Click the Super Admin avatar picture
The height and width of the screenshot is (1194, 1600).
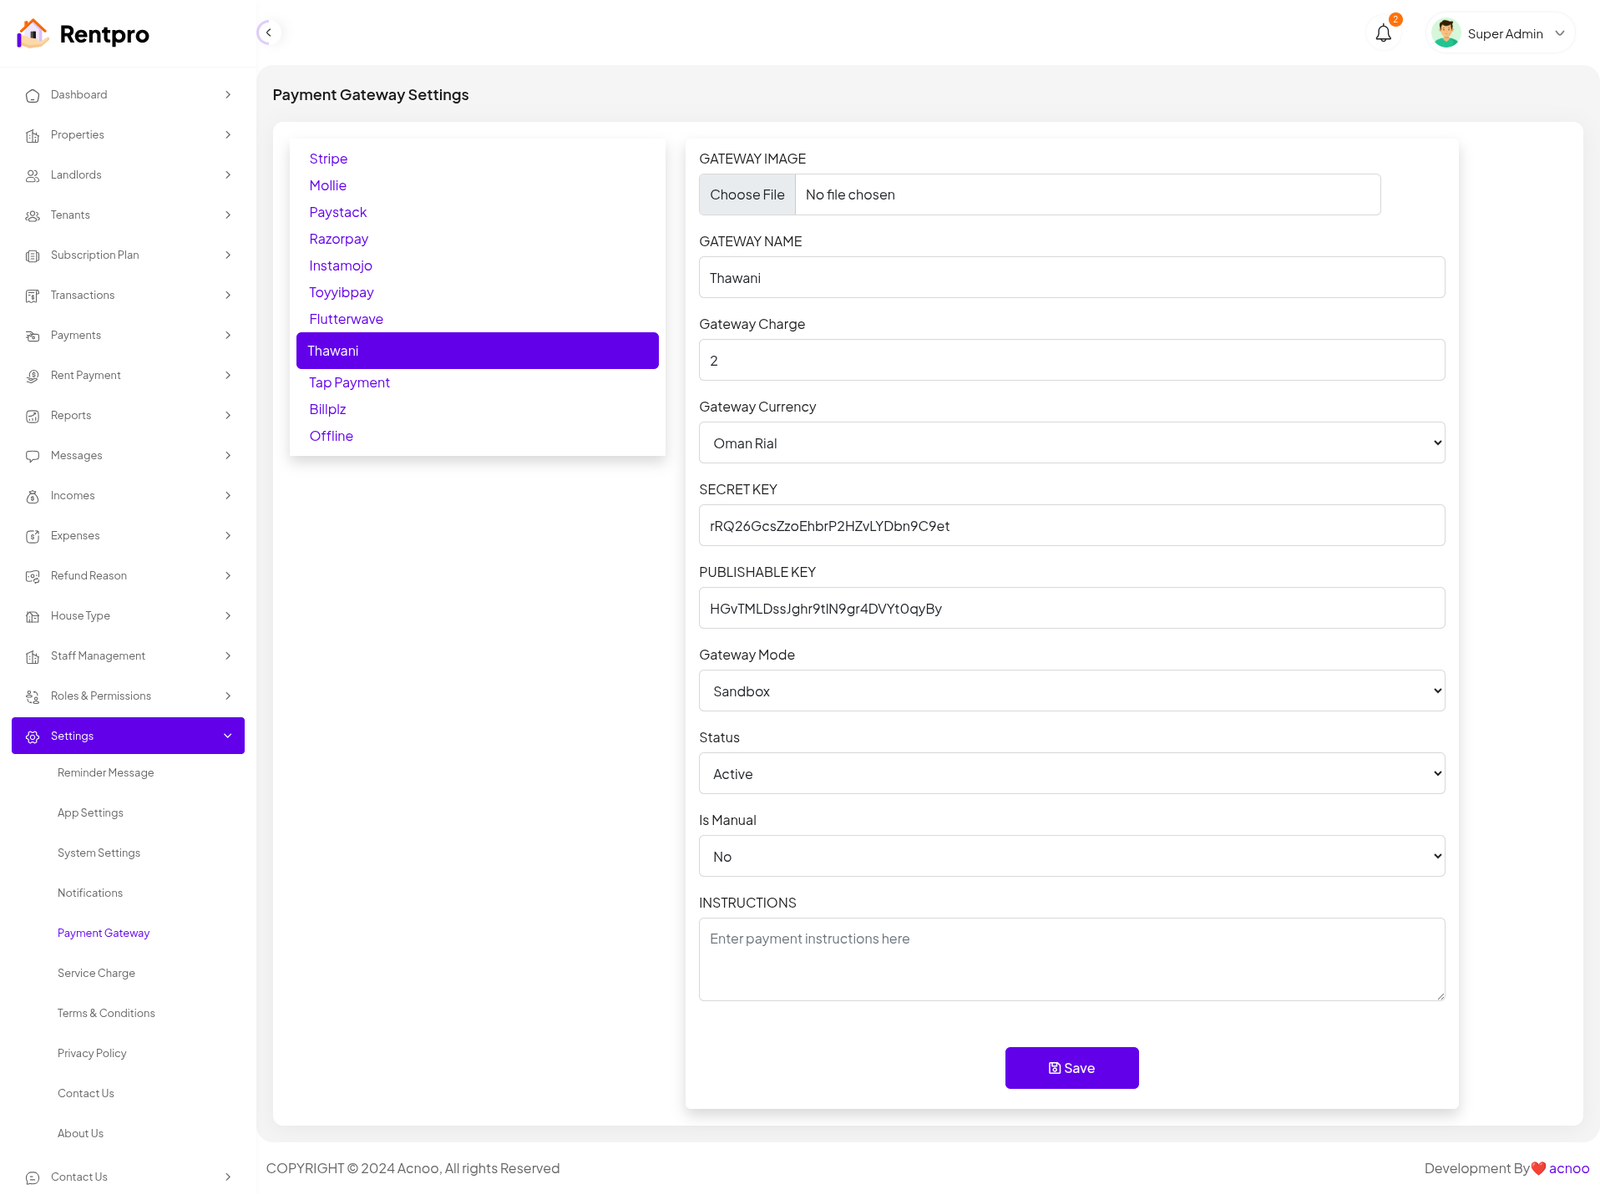1445,33
